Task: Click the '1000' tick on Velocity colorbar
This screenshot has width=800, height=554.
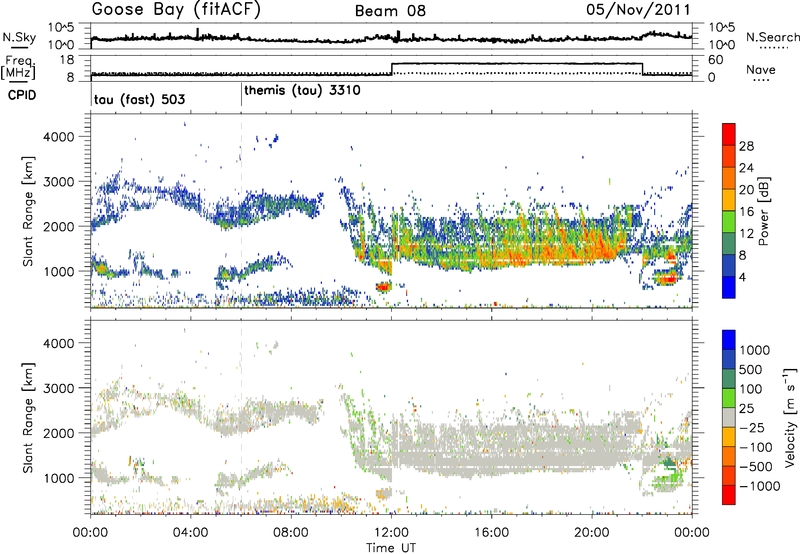Action: 754,350
